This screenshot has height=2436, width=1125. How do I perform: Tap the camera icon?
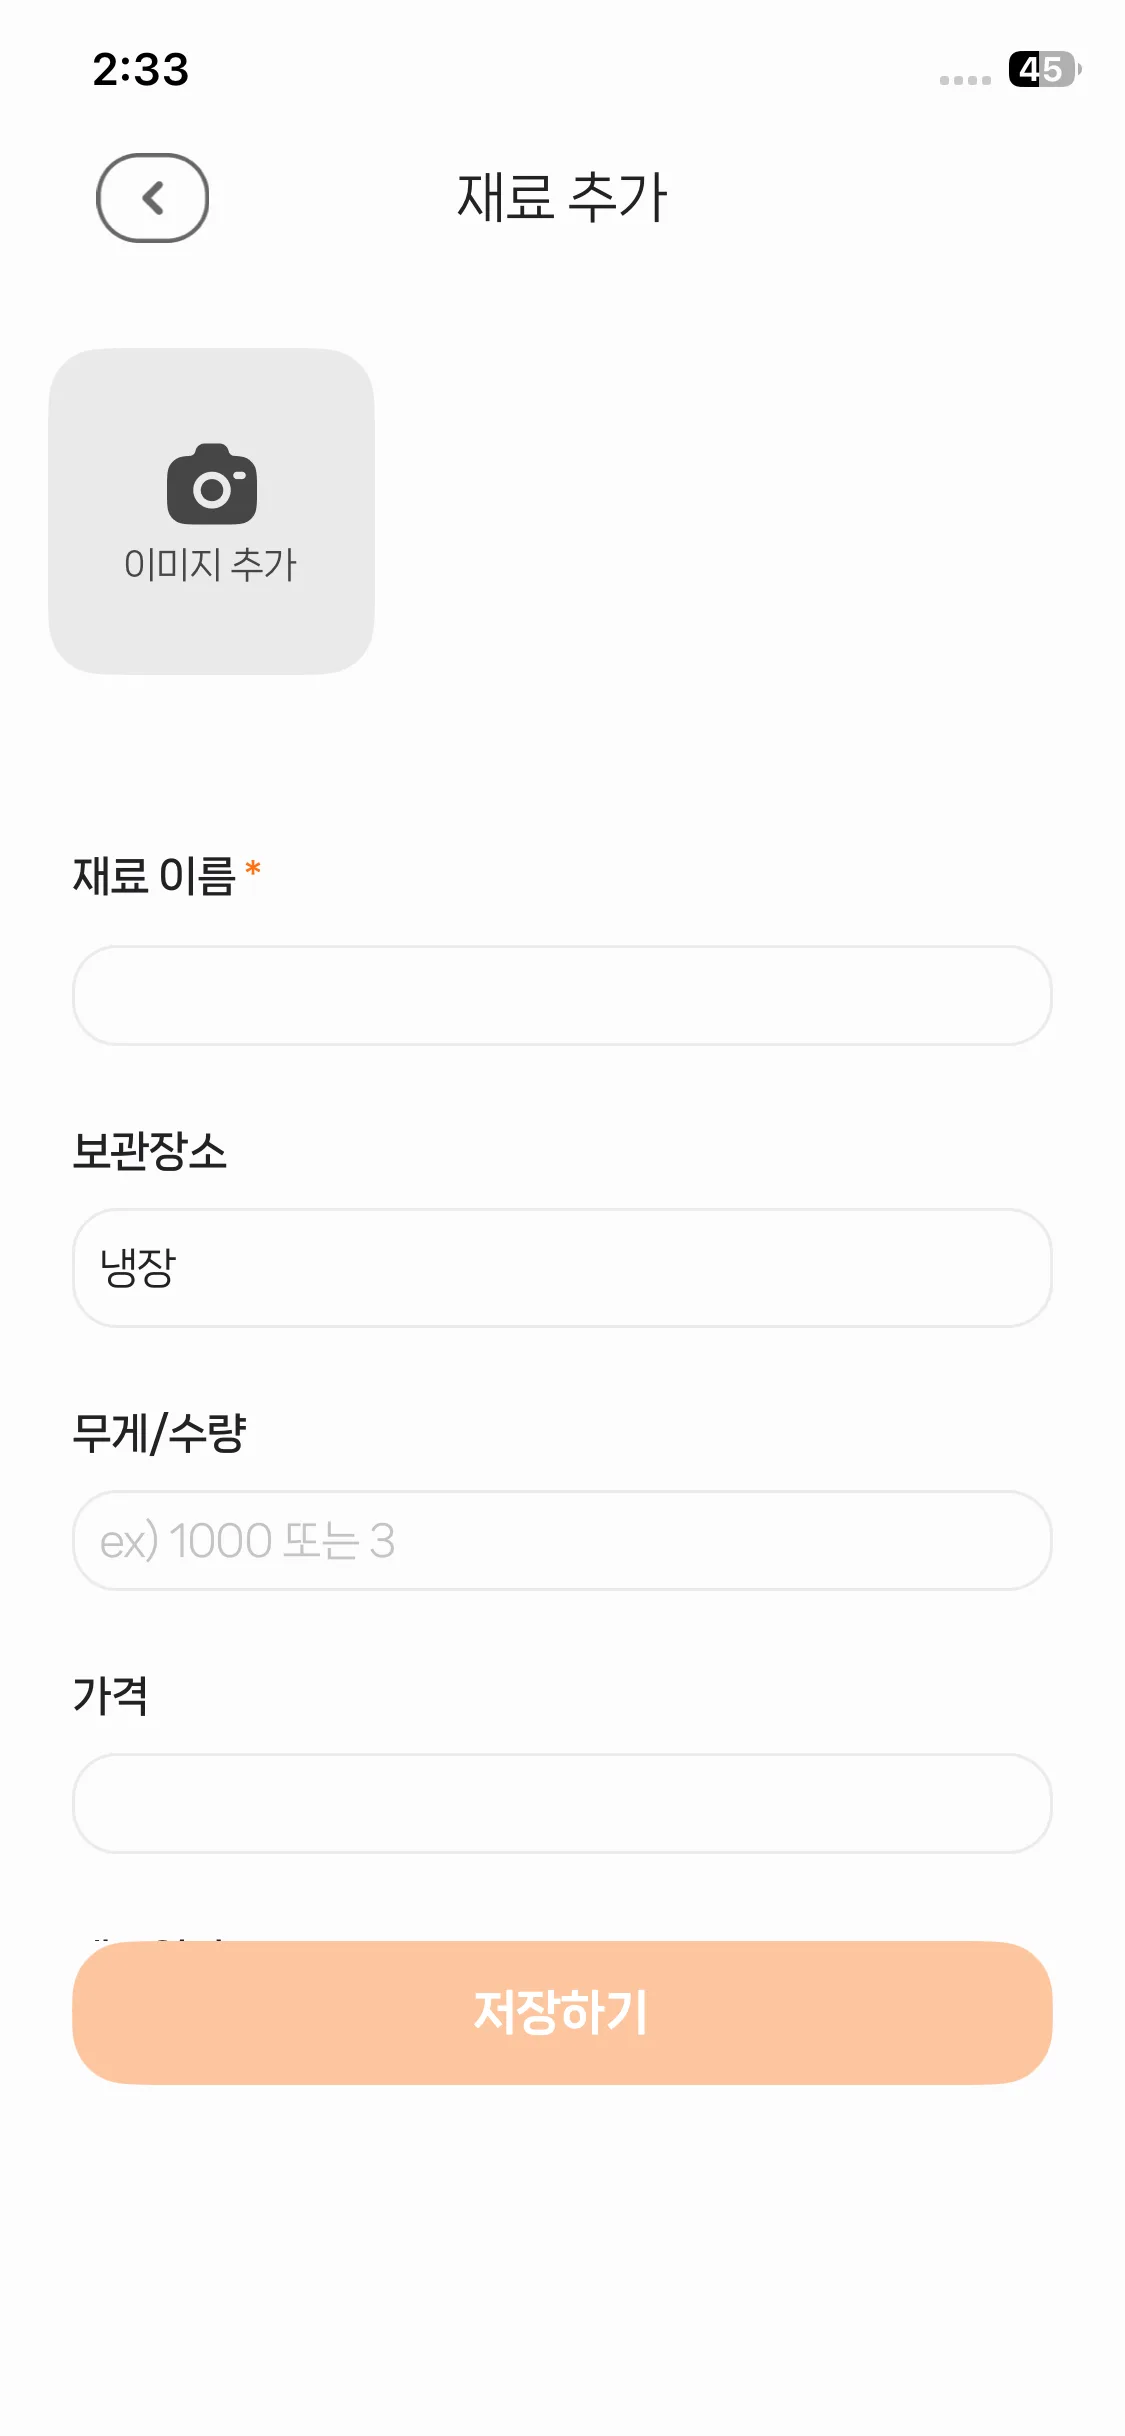212,485
